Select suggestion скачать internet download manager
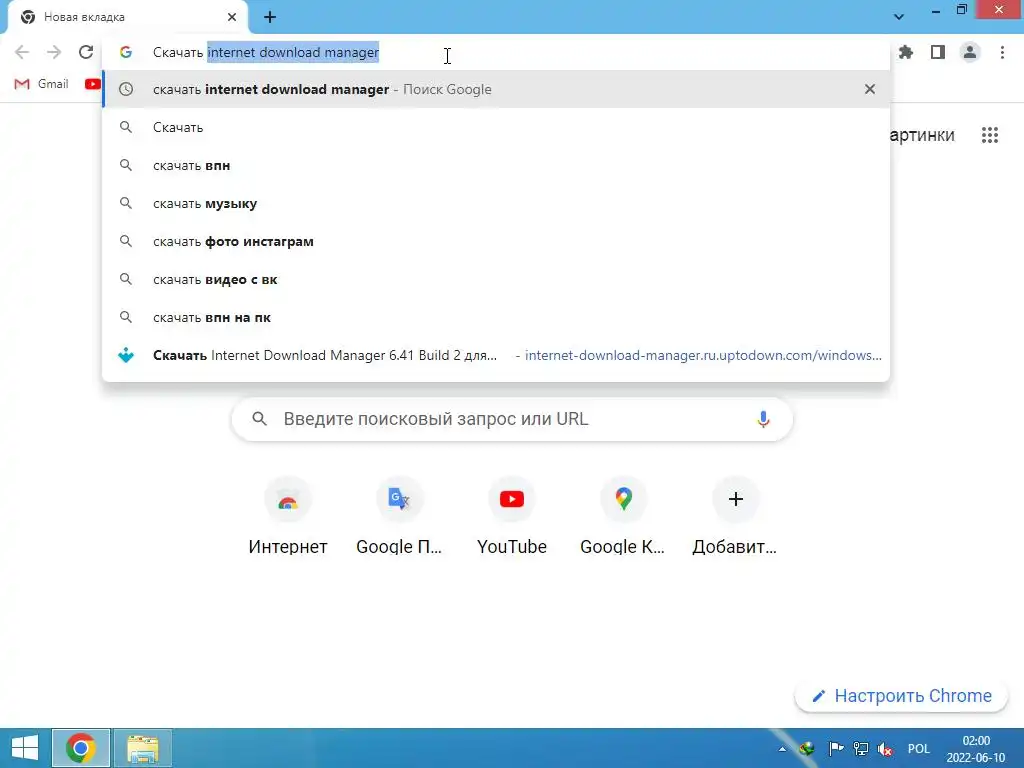The width and height of the screenshot is (1024, 768). click(496, 89)
